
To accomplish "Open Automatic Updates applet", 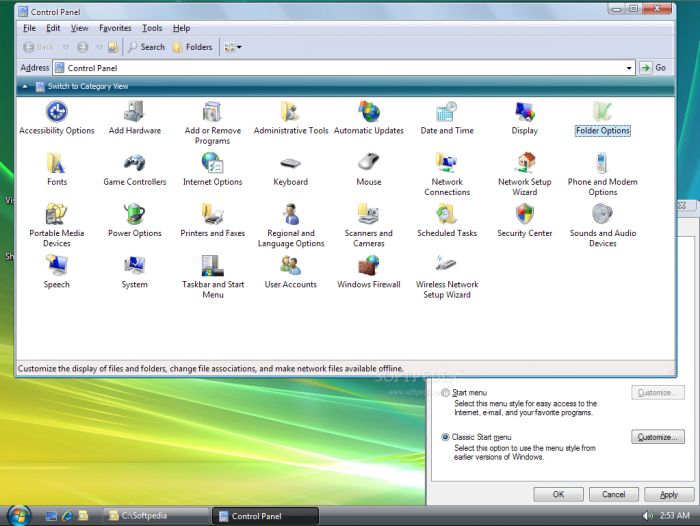I will 369,118.
